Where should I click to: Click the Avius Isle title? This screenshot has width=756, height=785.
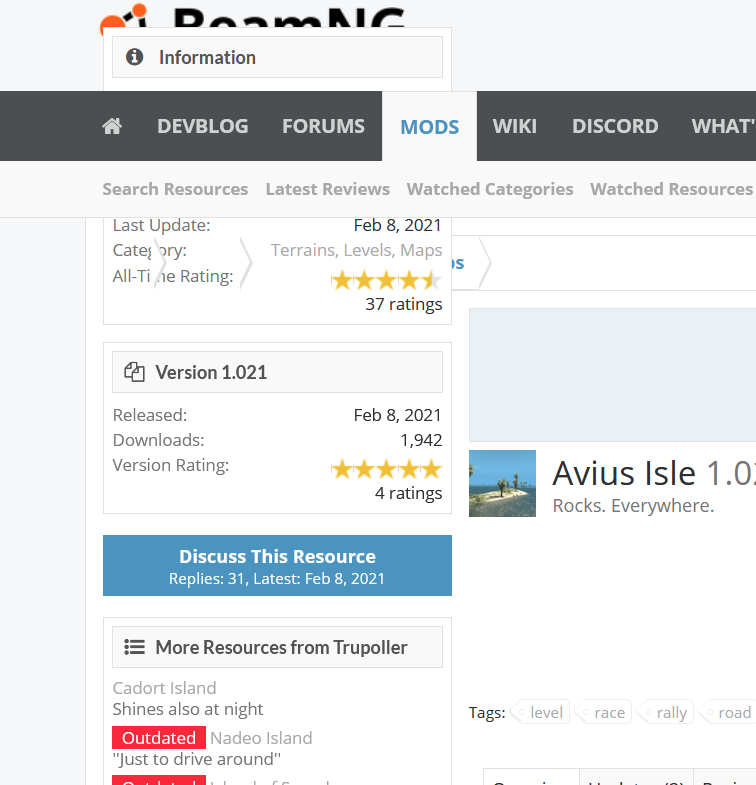[624, 473]
